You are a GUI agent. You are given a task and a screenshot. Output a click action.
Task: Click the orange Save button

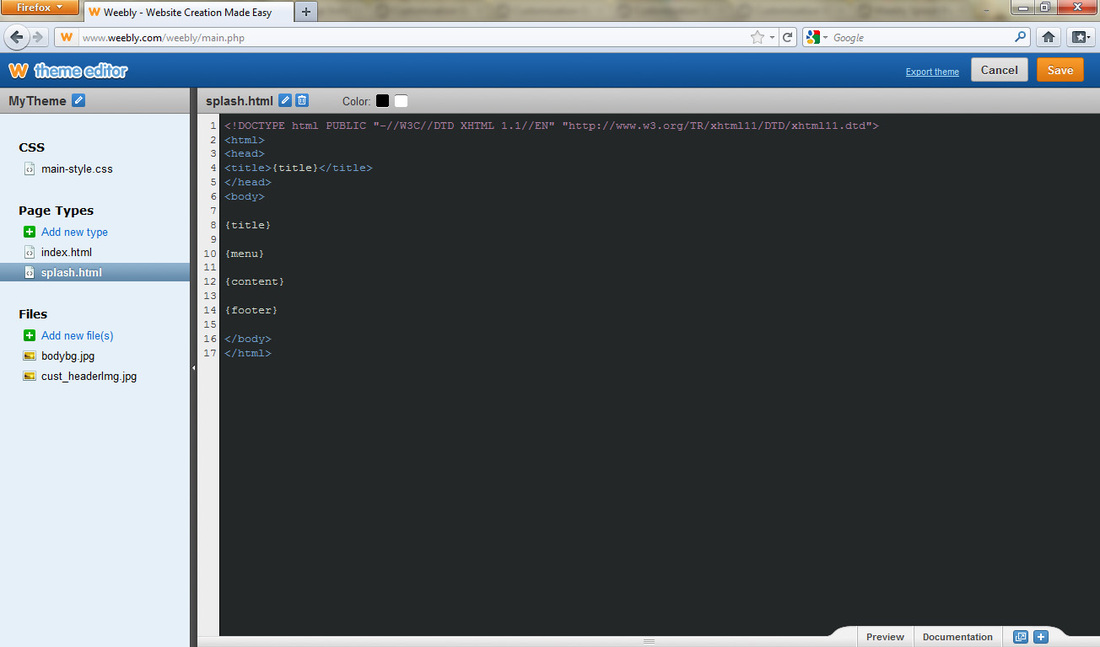coord(1060,70)
